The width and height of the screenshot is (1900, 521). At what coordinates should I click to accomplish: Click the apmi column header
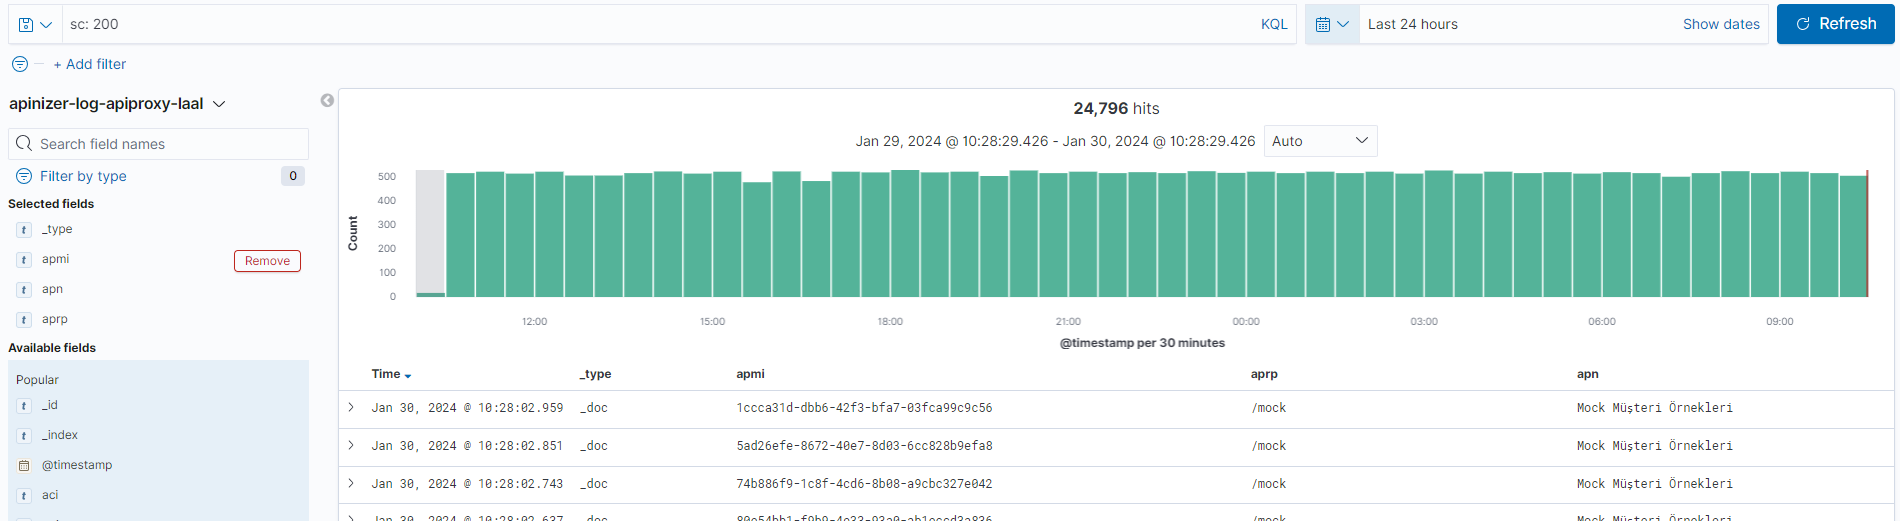pos(750,374)
